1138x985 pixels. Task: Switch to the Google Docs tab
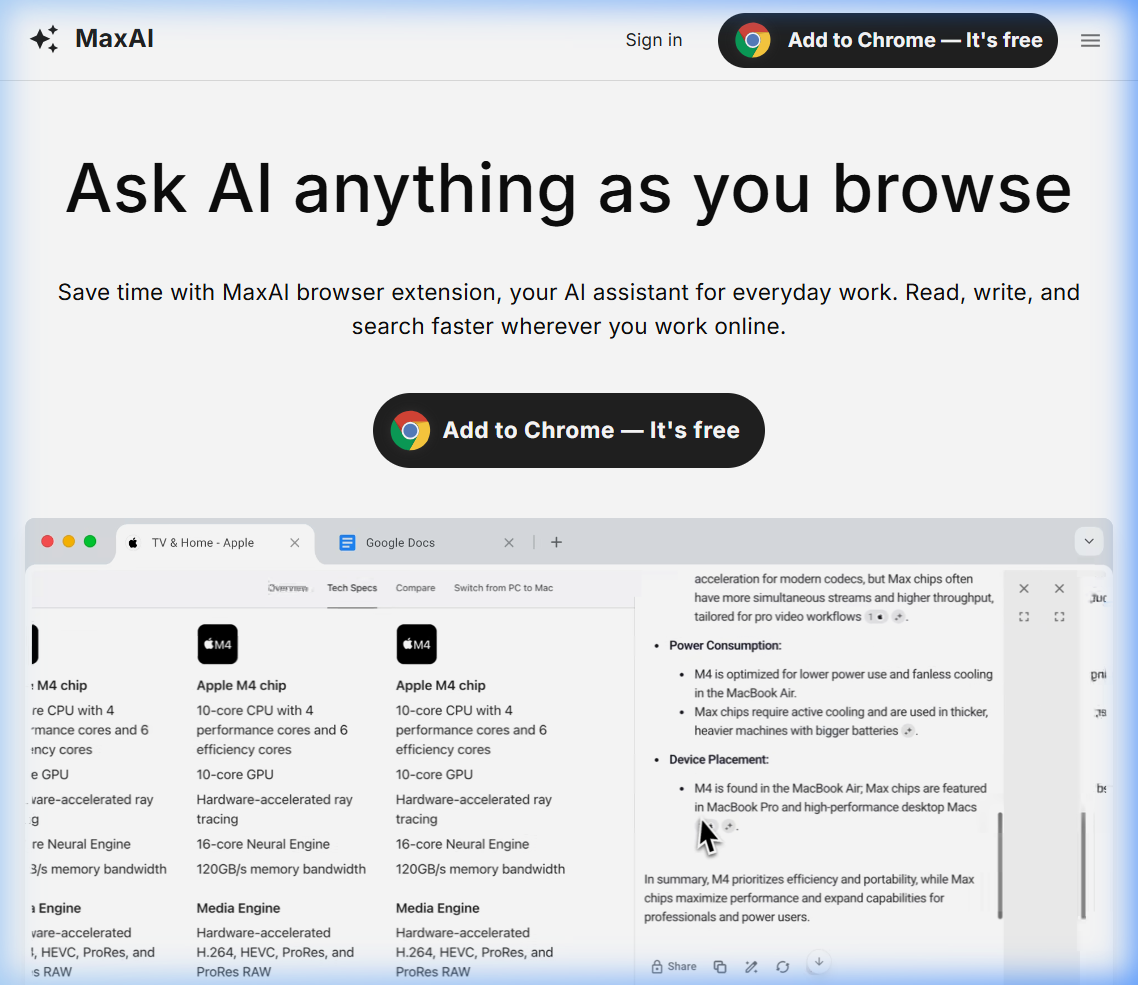pyautogui.click(x=425, y=543)
